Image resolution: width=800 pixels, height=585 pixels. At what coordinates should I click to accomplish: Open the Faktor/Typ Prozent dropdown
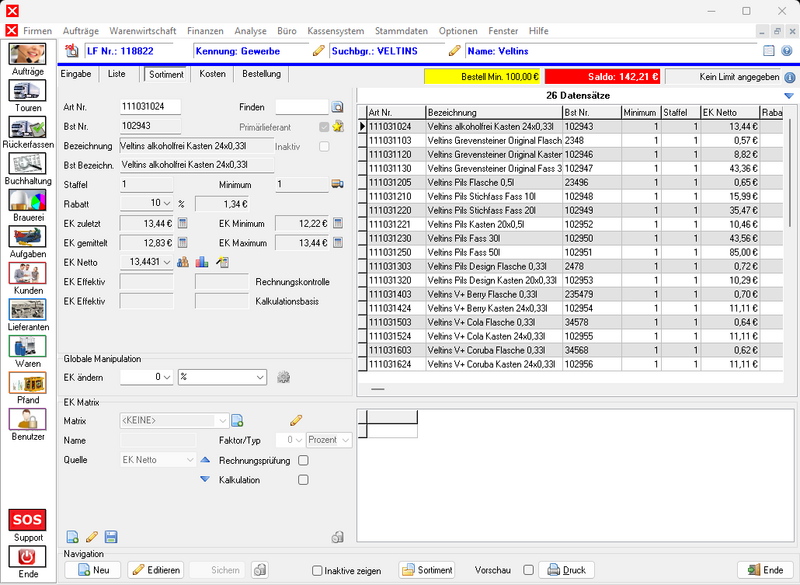click(346, 440)
